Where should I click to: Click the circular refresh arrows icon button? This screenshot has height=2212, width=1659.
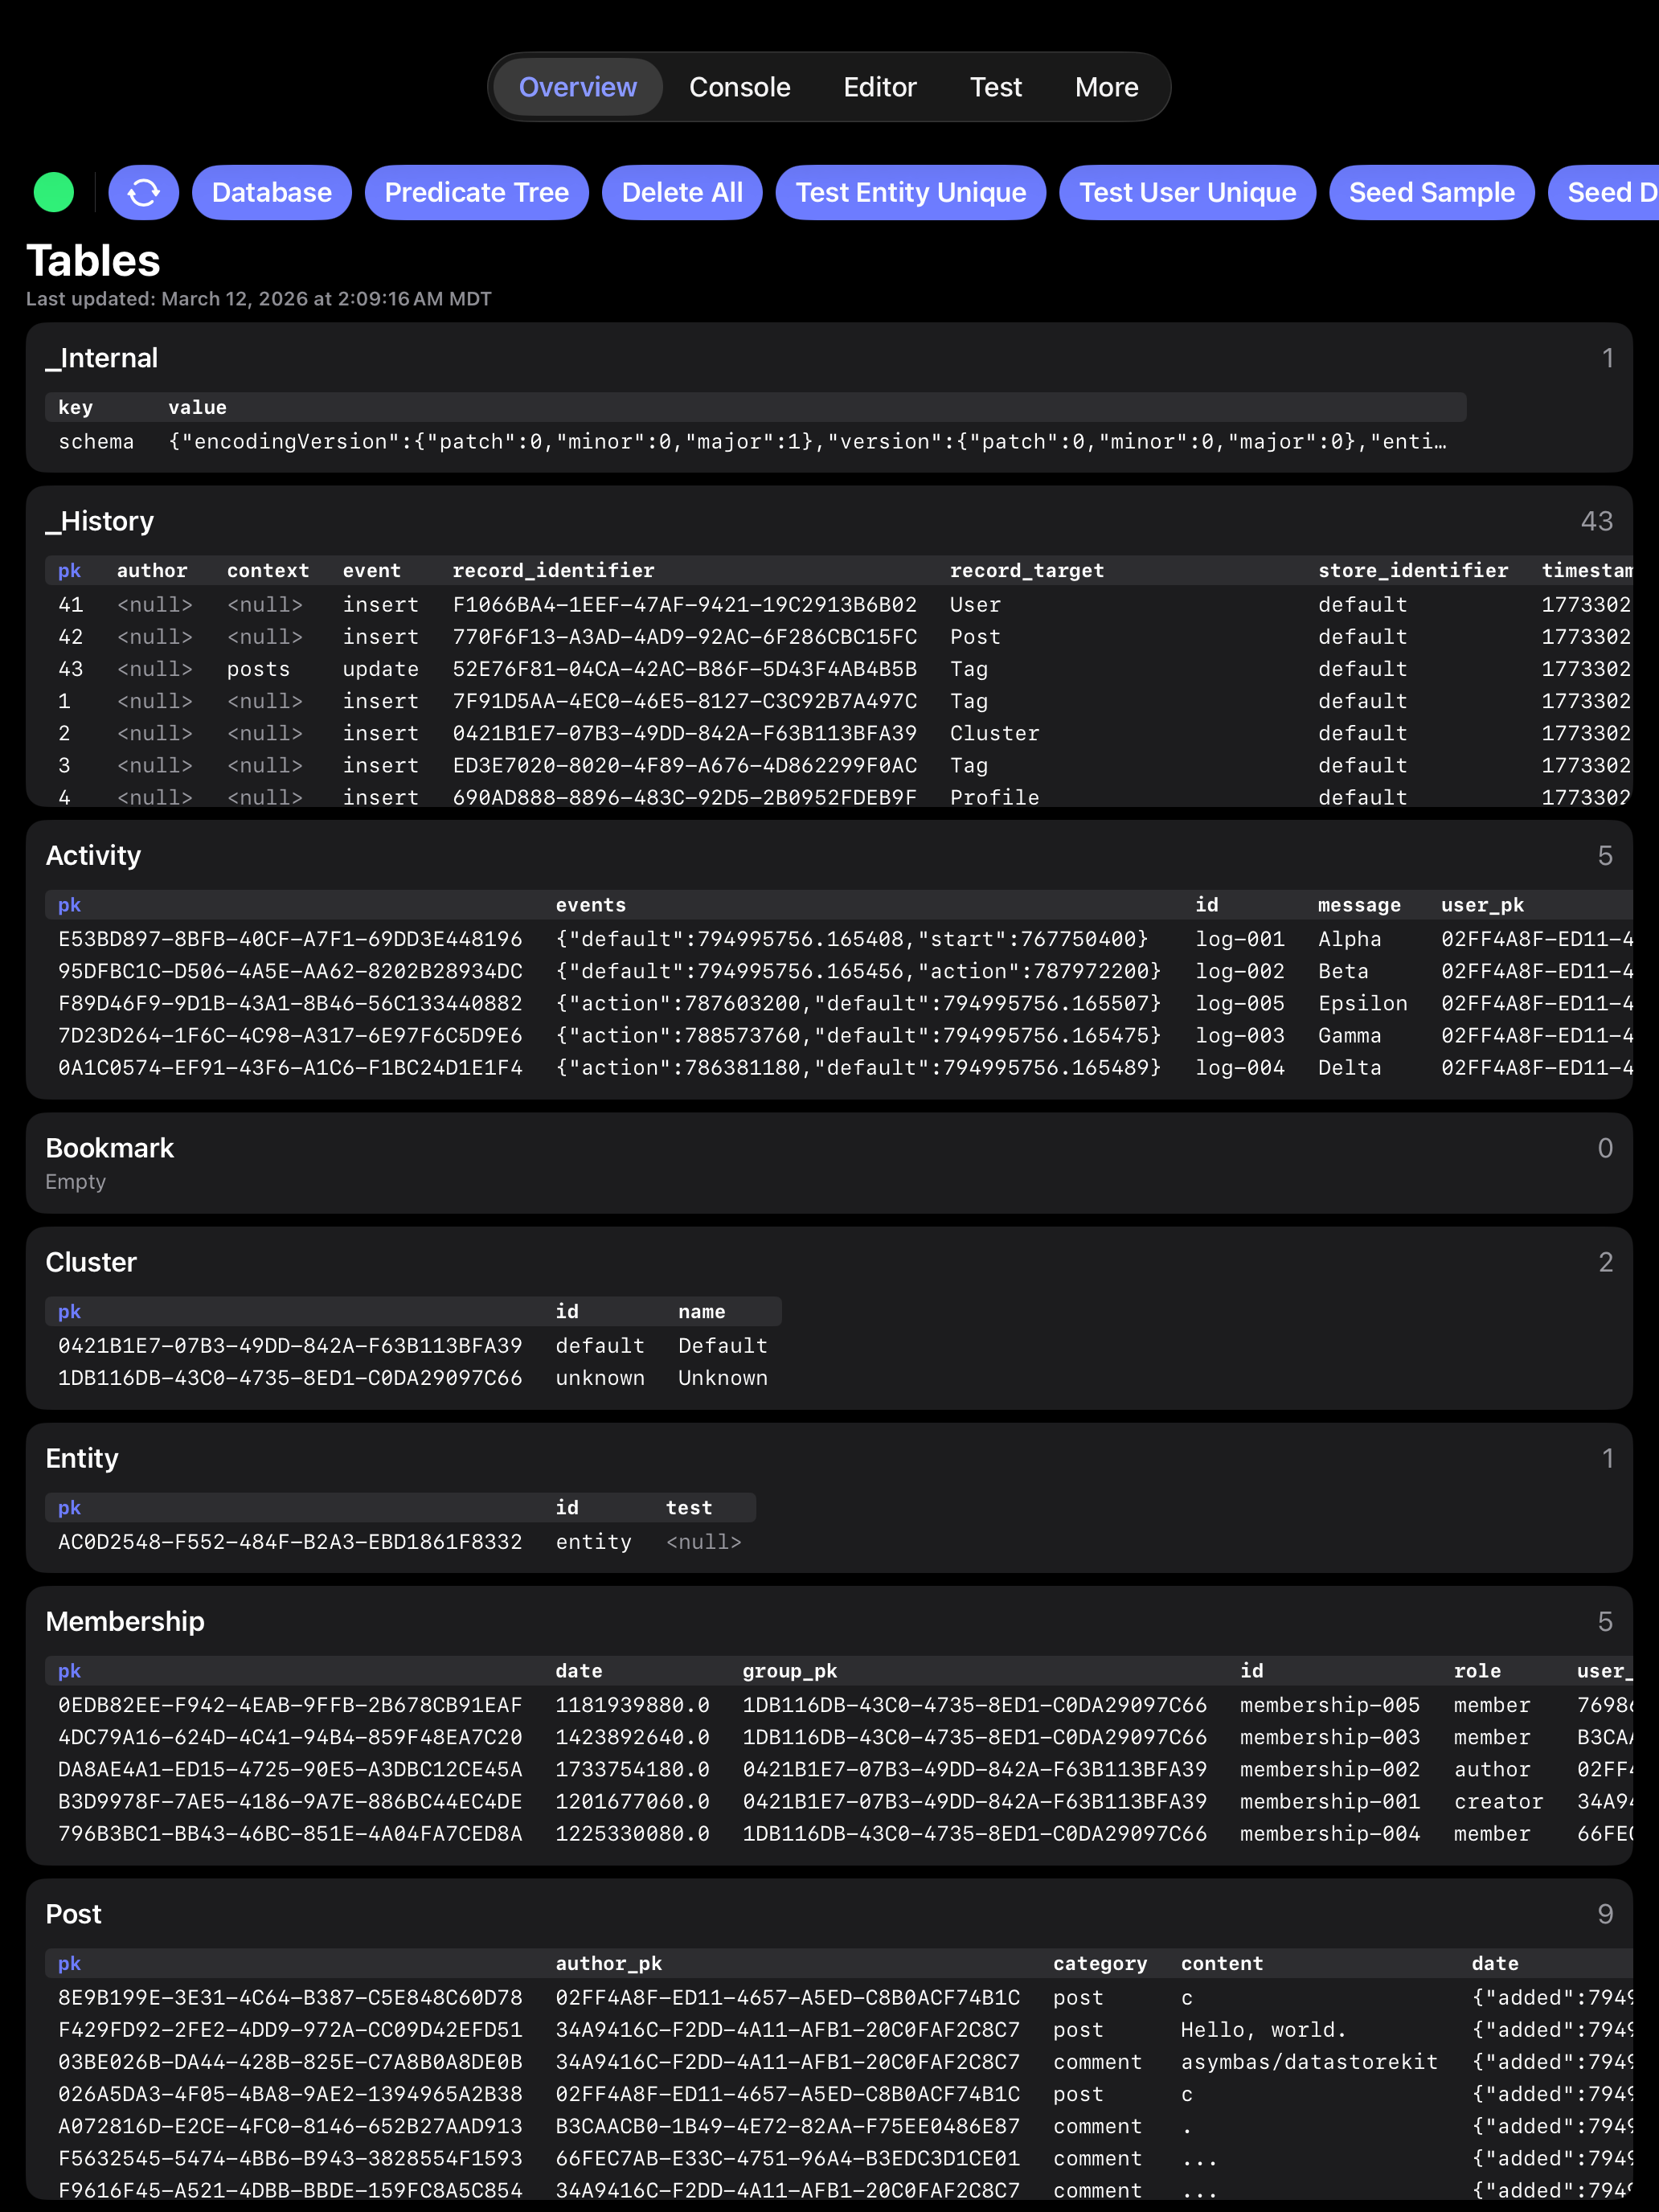(143, 192)
